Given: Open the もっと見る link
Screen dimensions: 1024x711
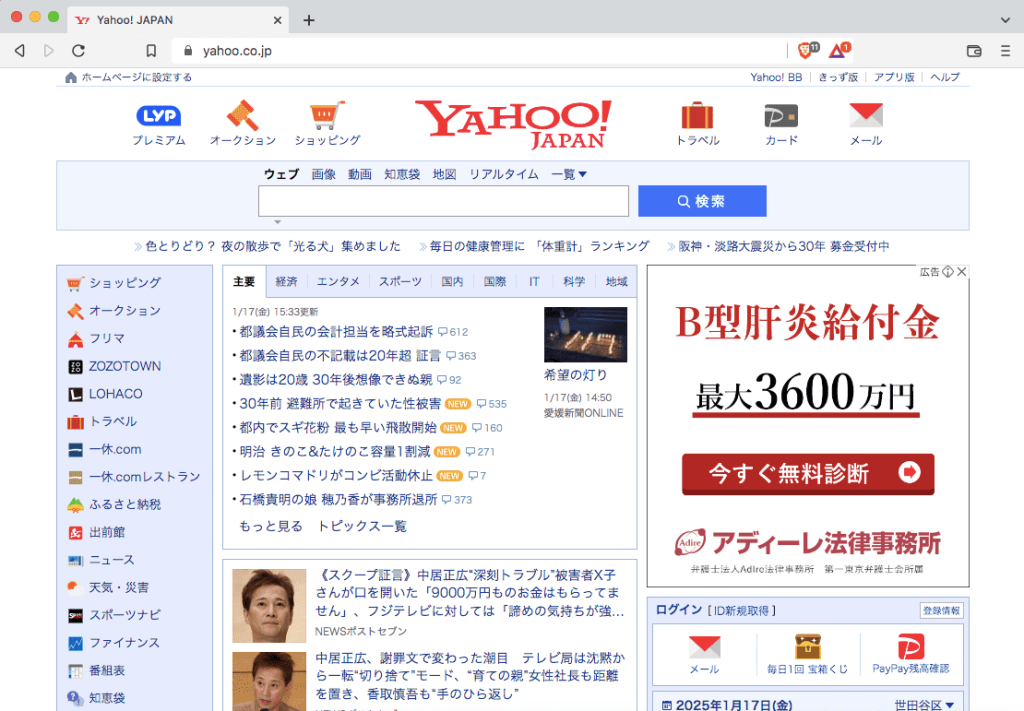Looking at the screenshot, I should [270, 526].
